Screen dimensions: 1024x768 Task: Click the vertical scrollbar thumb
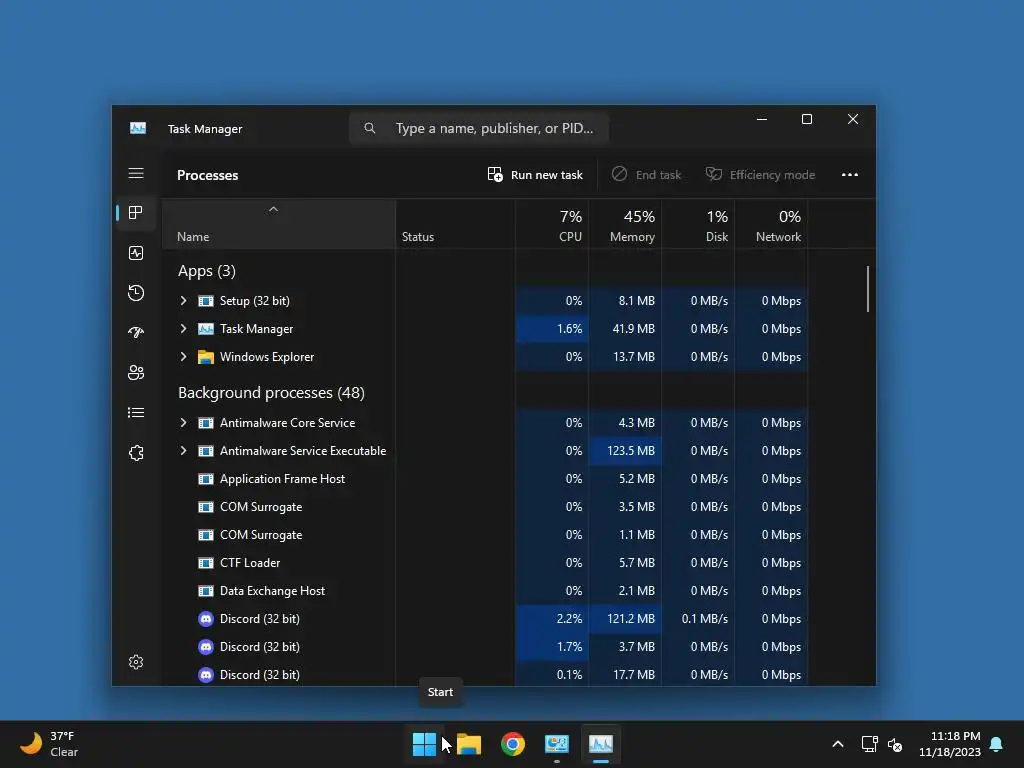(x=868, y=289)
